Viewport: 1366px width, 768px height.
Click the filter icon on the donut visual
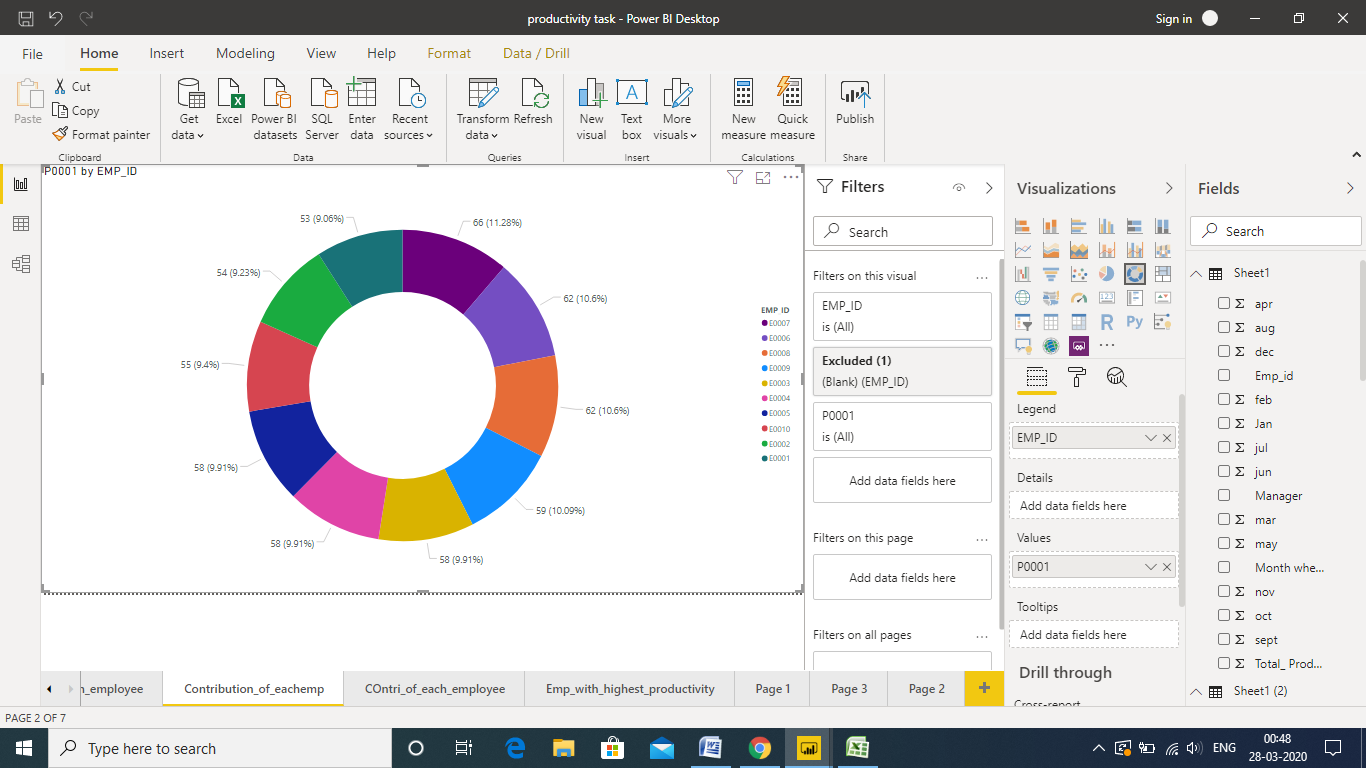[735, 177]
